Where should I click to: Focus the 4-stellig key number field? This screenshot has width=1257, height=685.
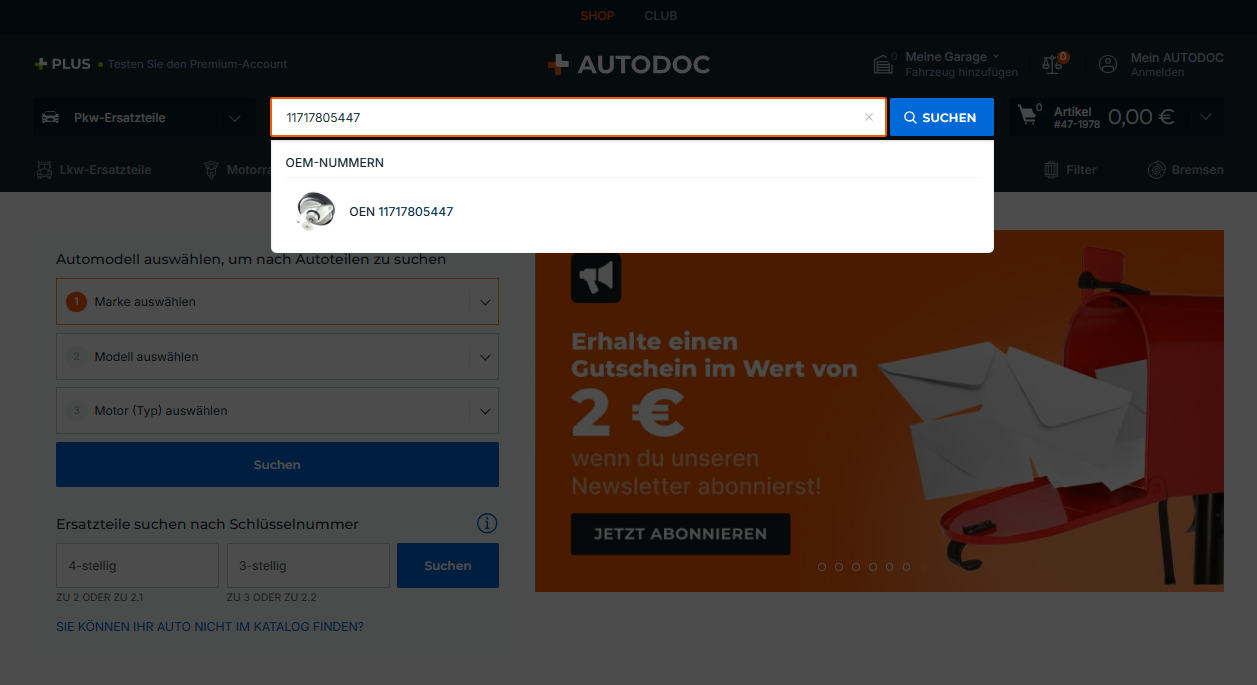(137, 566)
